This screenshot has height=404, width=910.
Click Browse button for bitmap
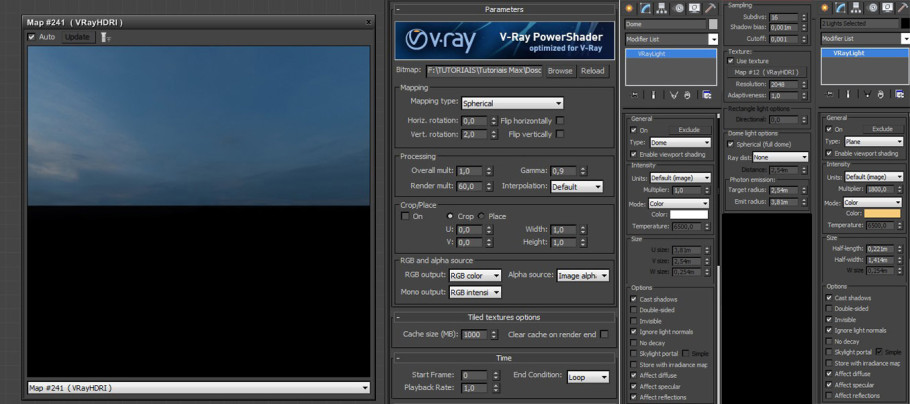(560, 71)
